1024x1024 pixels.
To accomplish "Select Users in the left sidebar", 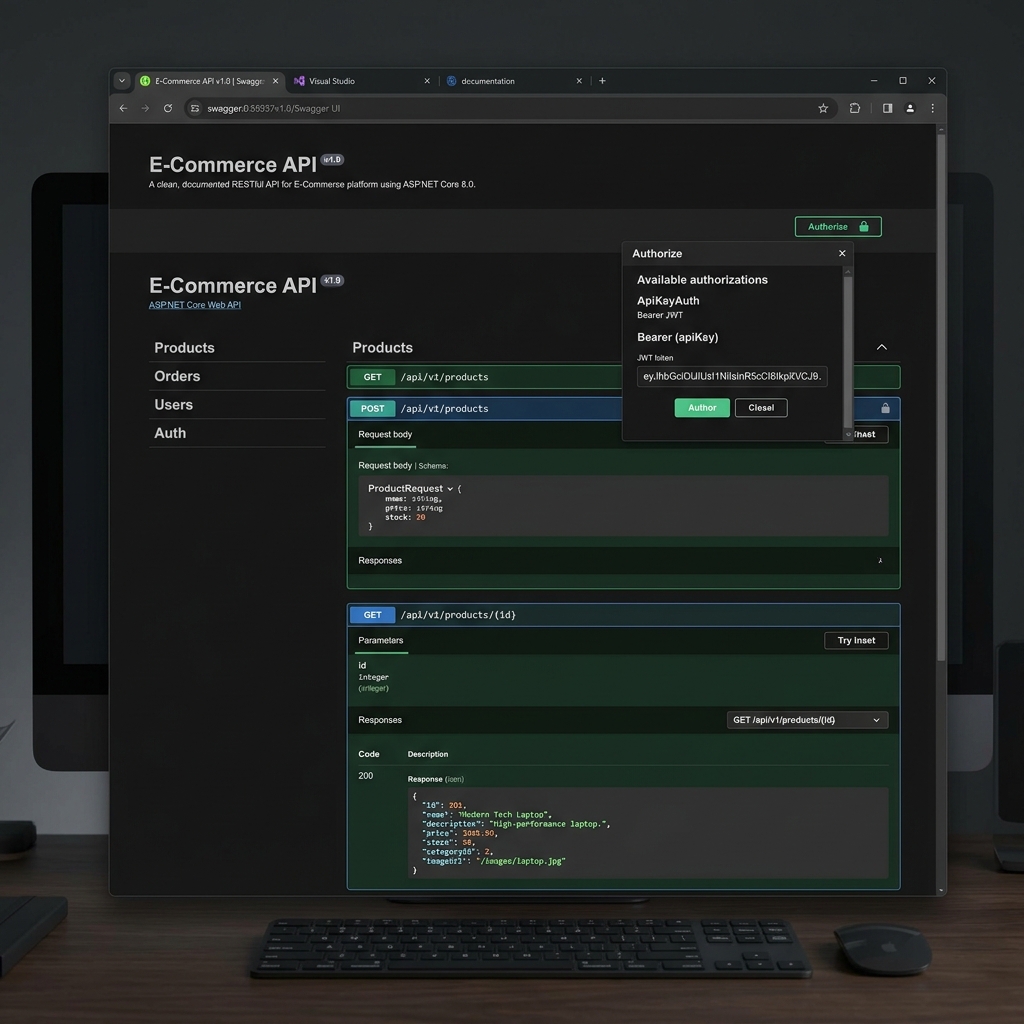I will pos(173,405).
